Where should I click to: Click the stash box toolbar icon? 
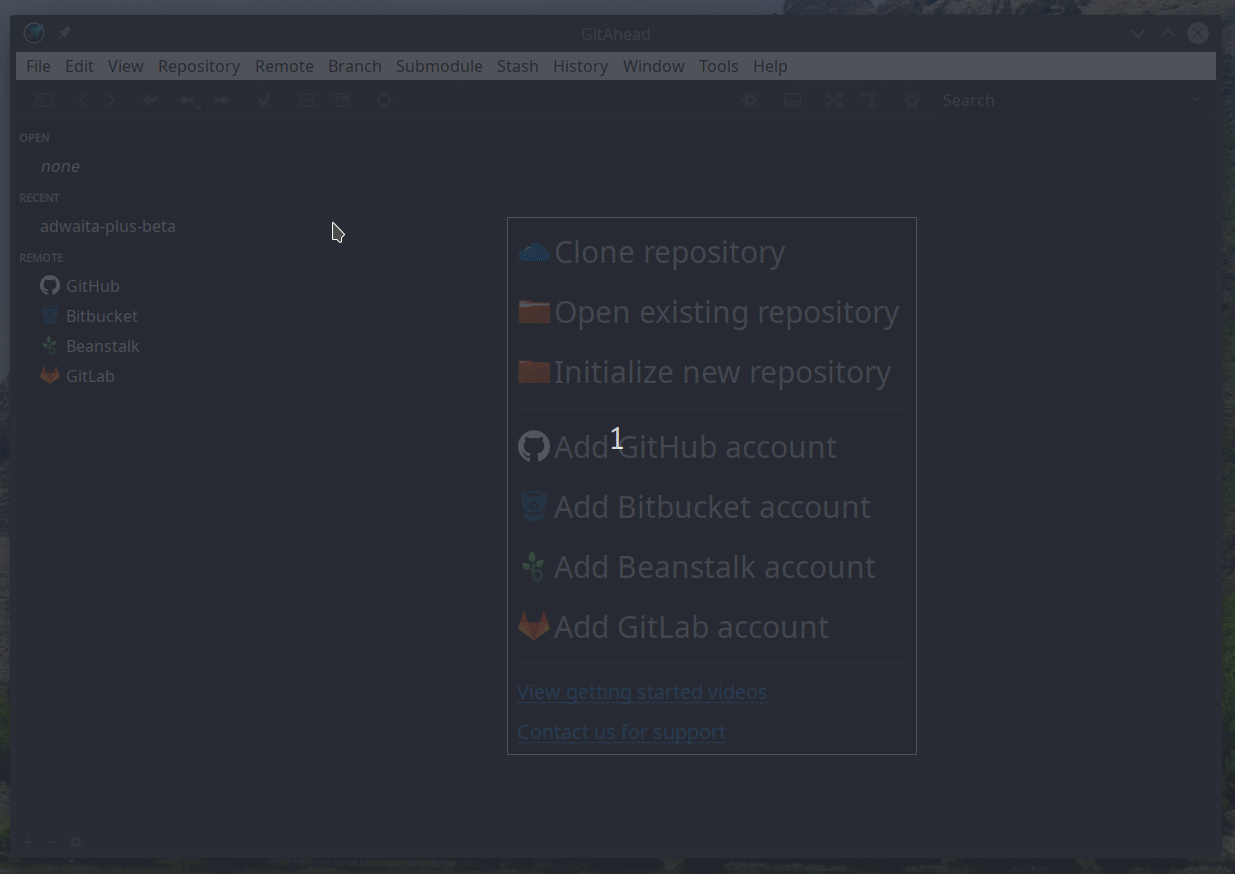pos(306,100)
